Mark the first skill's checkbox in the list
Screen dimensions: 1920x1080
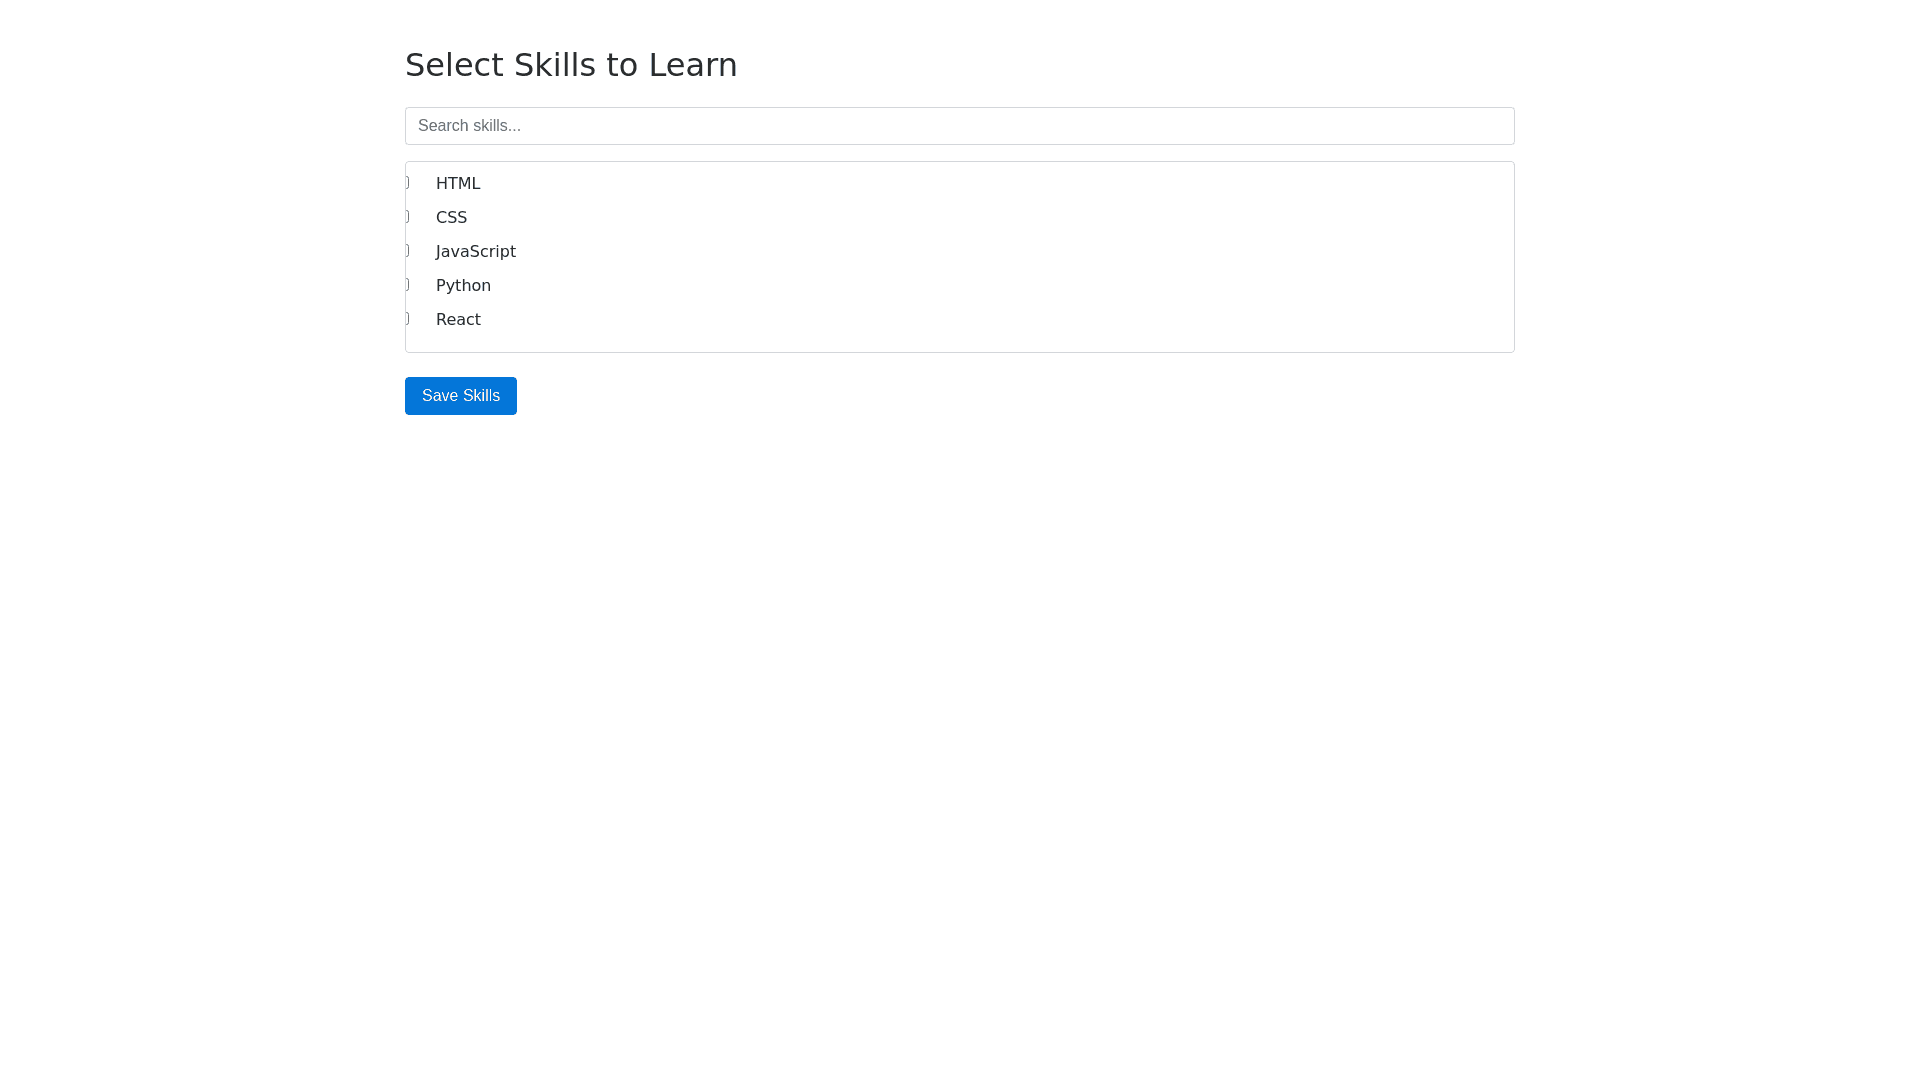408,183
